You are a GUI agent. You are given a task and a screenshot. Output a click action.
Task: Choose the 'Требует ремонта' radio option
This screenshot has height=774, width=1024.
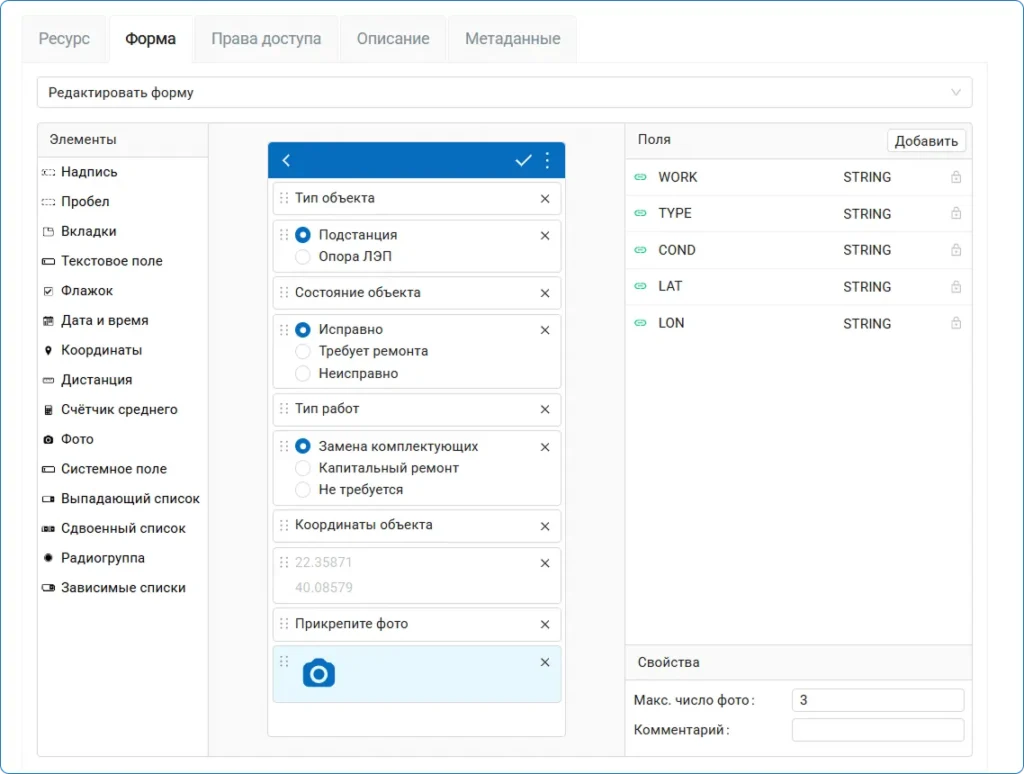[303, 351]
